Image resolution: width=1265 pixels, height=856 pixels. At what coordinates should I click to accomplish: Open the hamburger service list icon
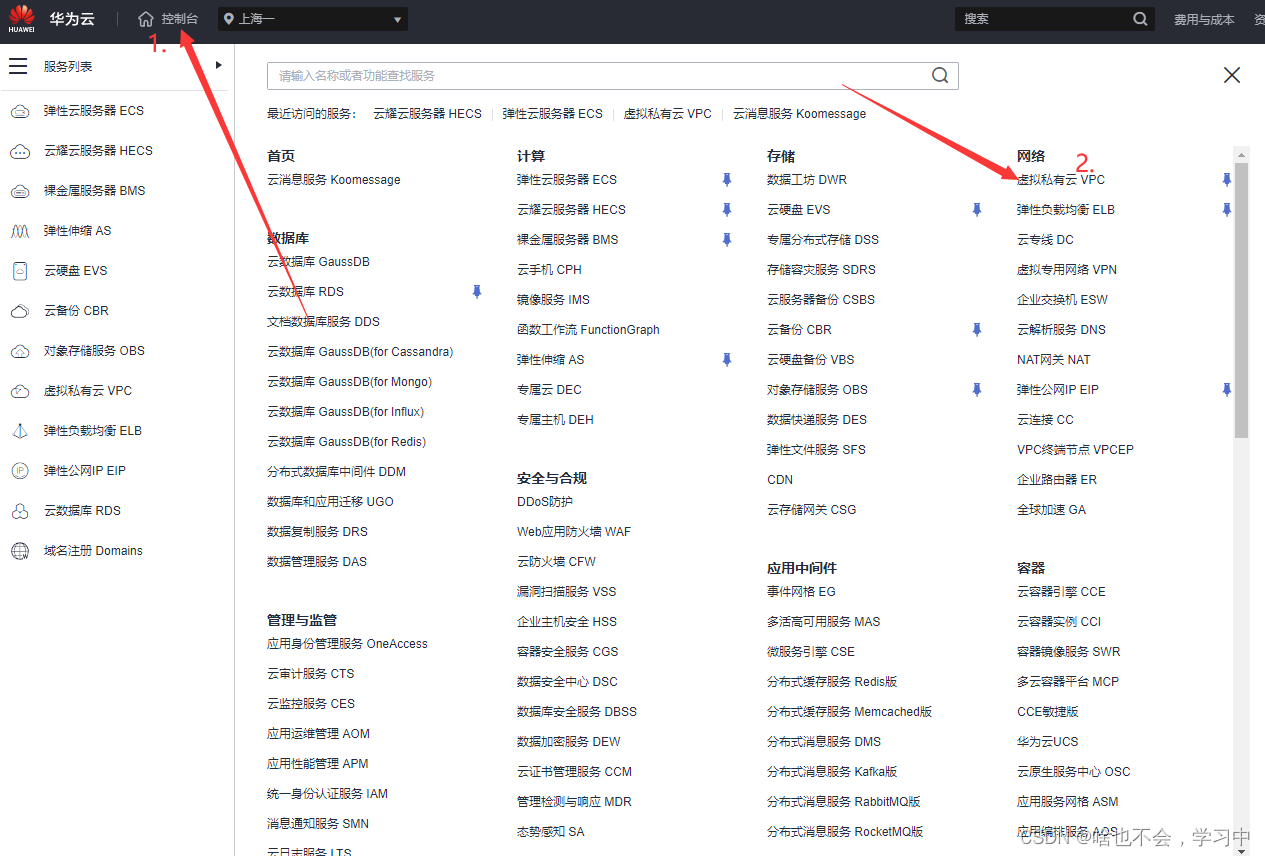click(18, 66)
